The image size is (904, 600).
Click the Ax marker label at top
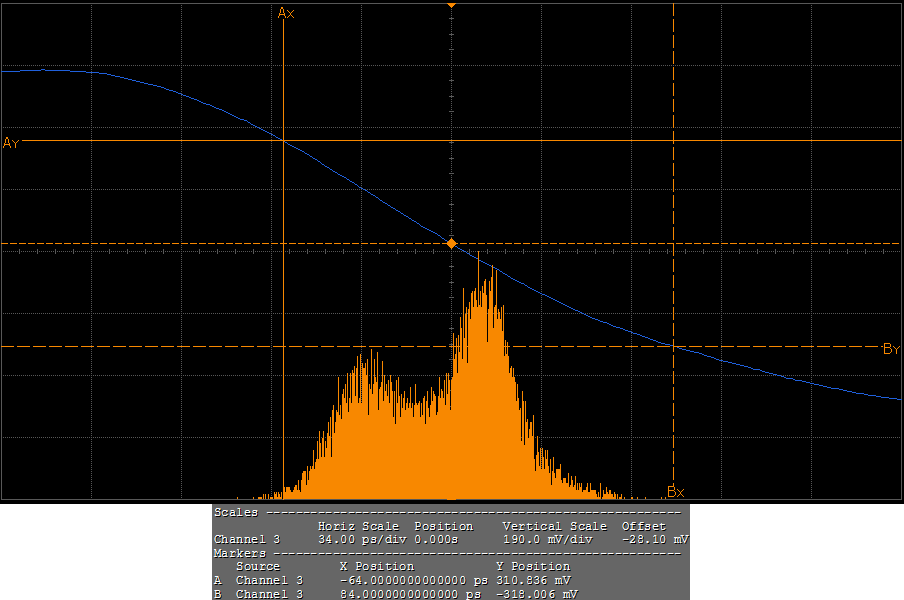click(286, 13)
